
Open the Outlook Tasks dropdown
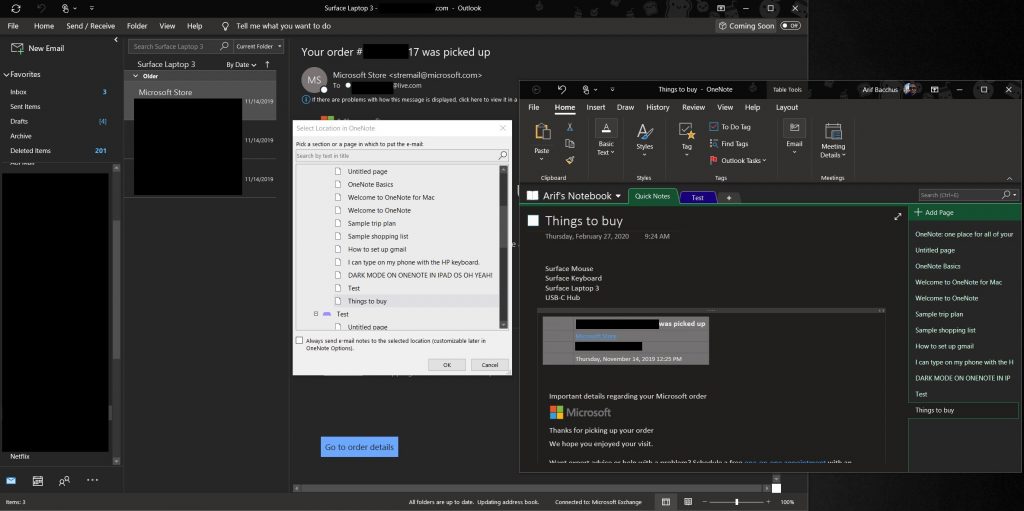click(738, 160)
